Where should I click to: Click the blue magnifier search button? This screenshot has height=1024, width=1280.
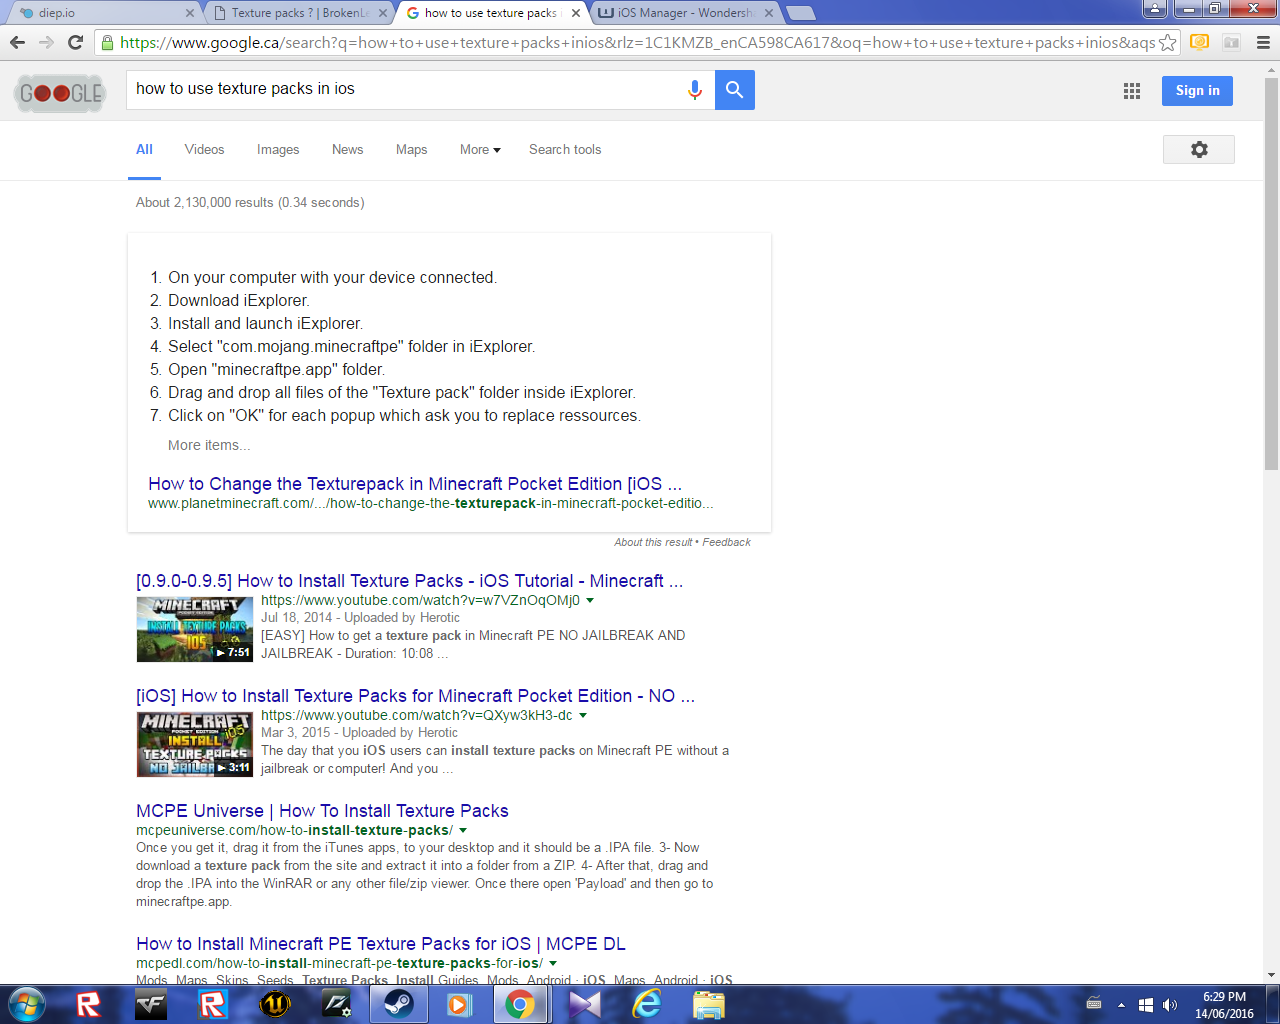[735, 90]
